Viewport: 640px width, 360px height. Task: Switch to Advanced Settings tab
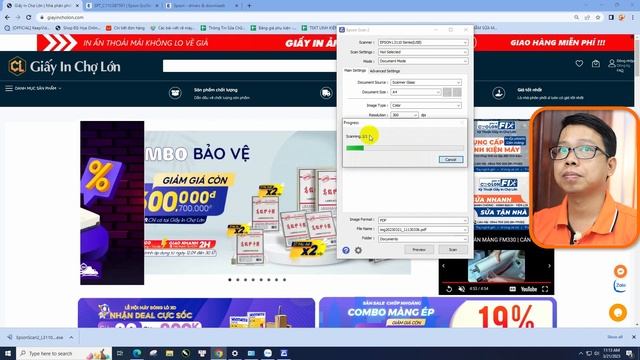[x=384, y=71]
